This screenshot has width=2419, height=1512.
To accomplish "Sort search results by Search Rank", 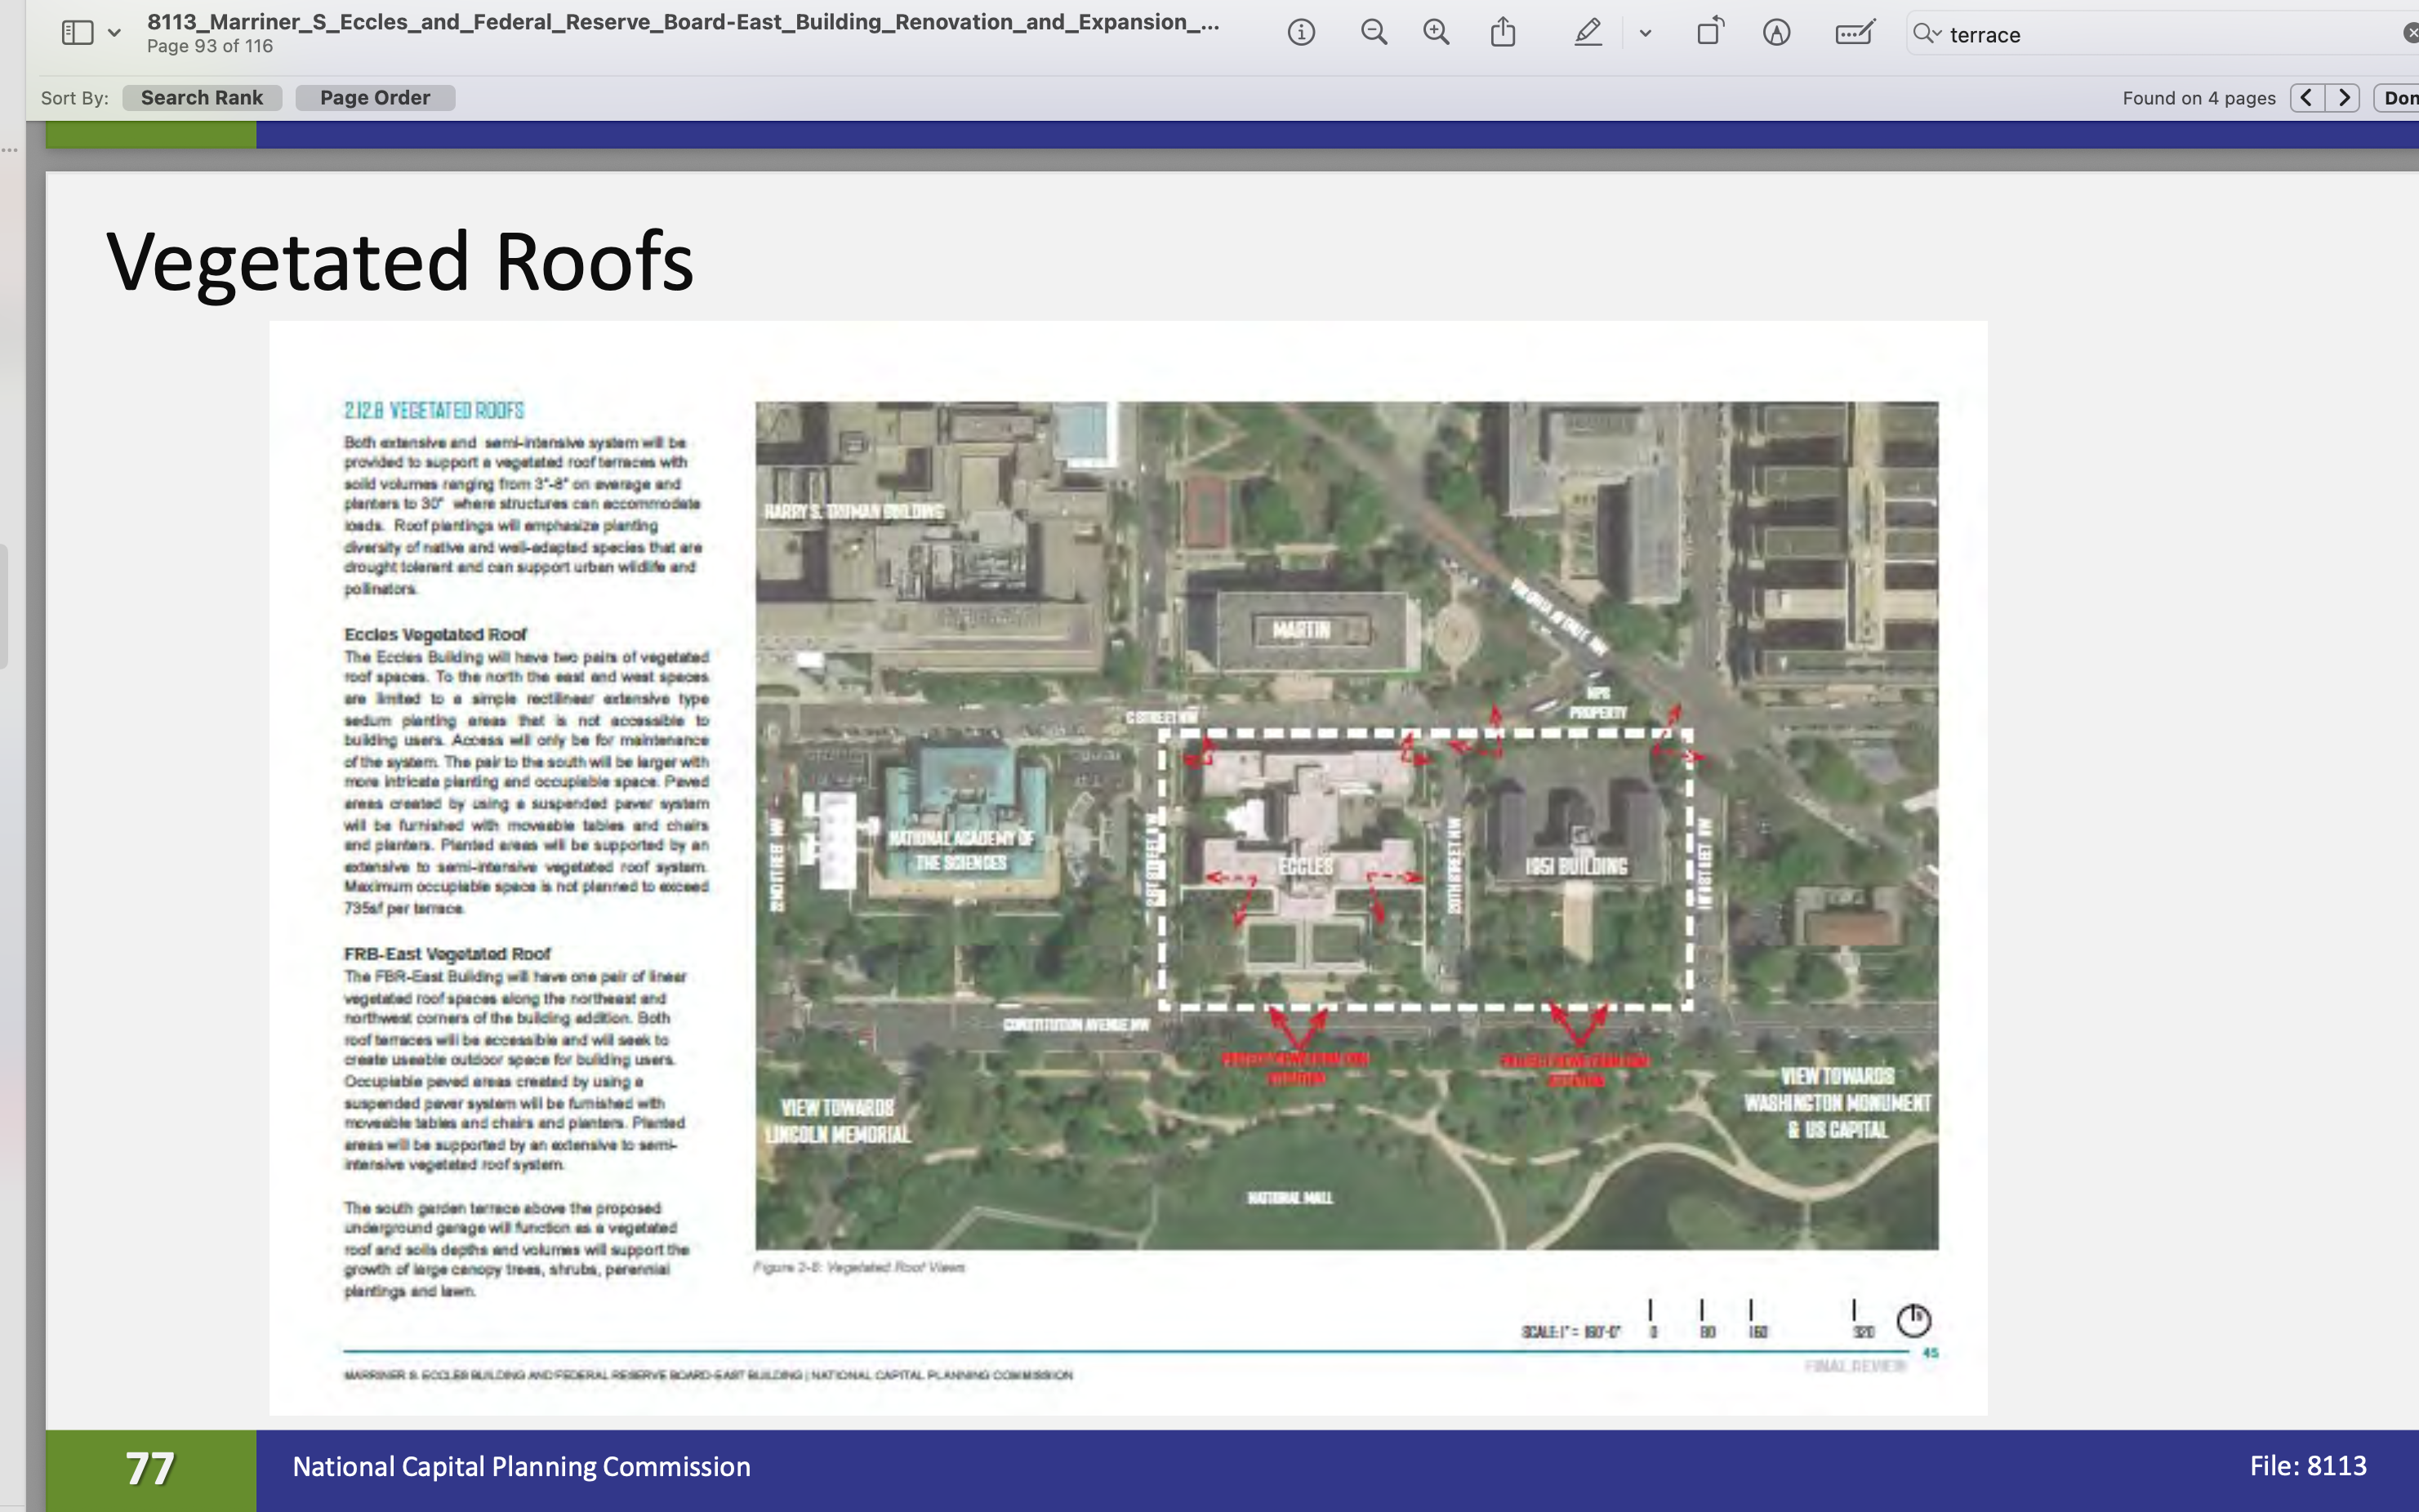I will click(202, 98).
